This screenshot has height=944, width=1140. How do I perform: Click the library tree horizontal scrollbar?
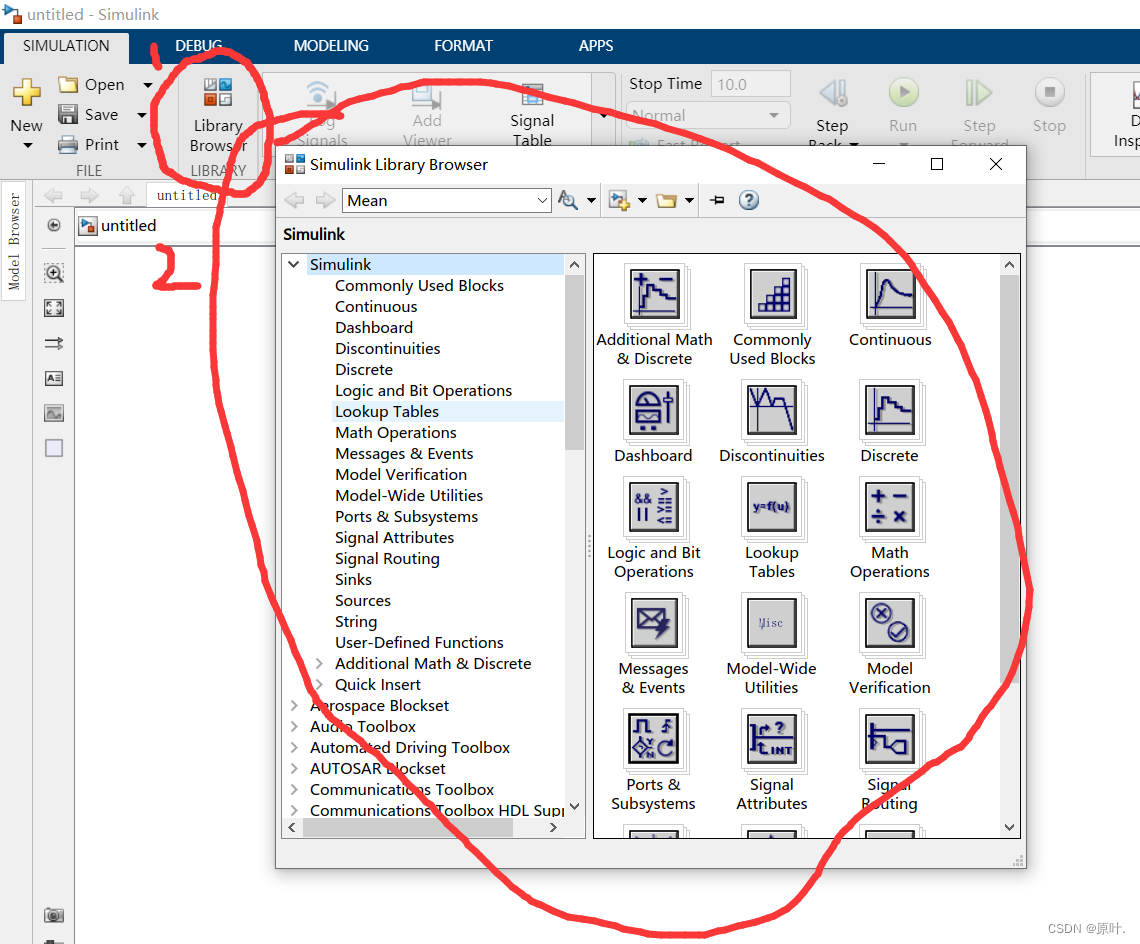pos(407,828)
